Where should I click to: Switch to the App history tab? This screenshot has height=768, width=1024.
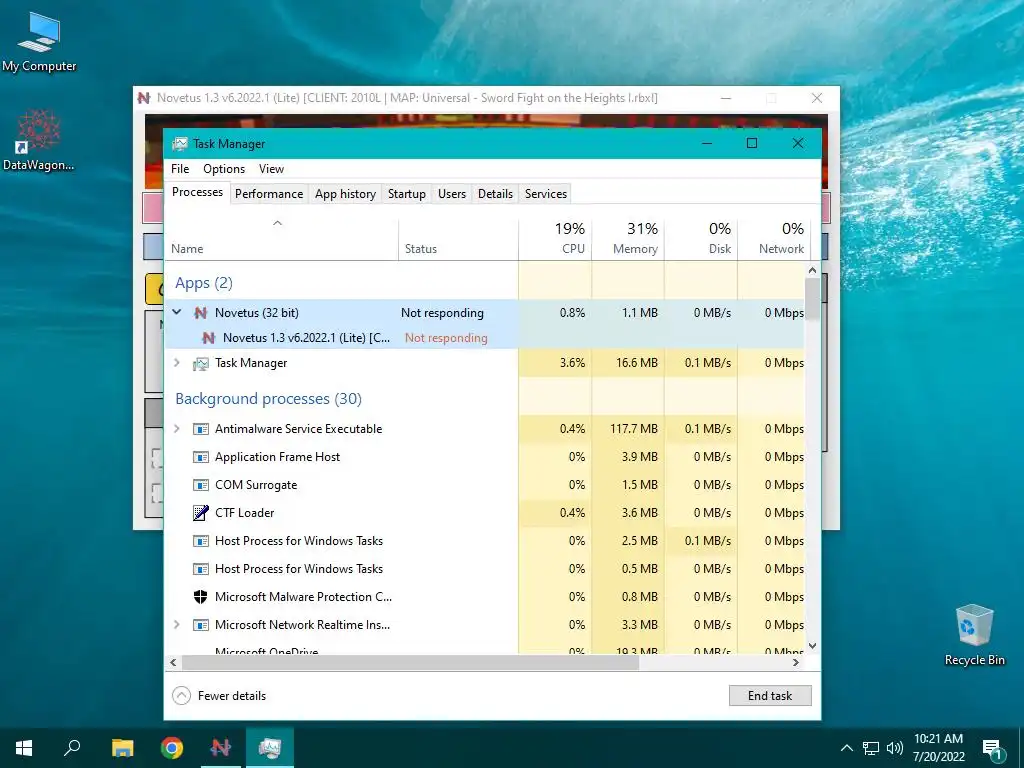pos(345,194)
